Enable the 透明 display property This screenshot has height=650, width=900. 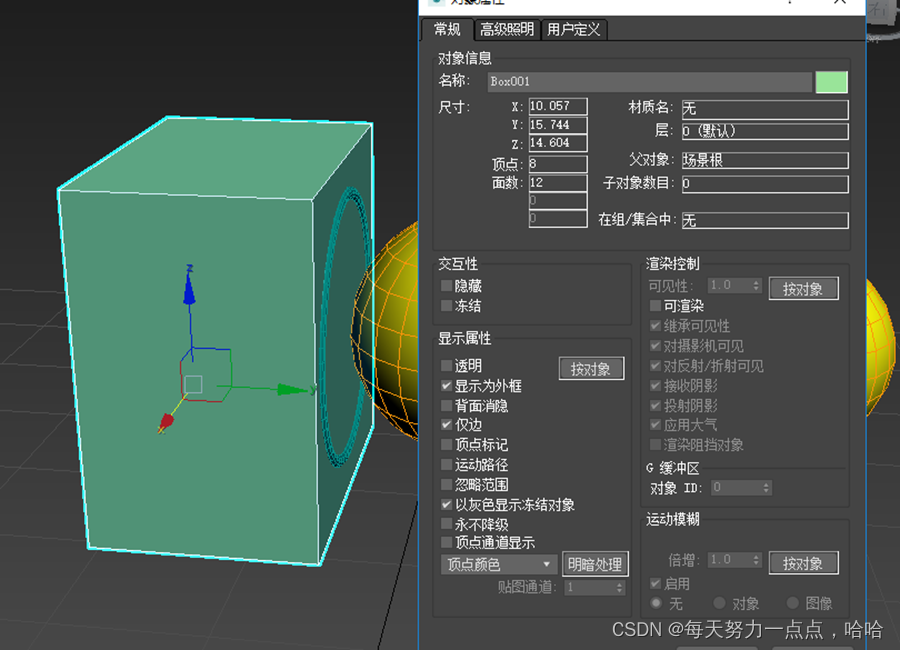pyautogui.click(x=447, y=365)
